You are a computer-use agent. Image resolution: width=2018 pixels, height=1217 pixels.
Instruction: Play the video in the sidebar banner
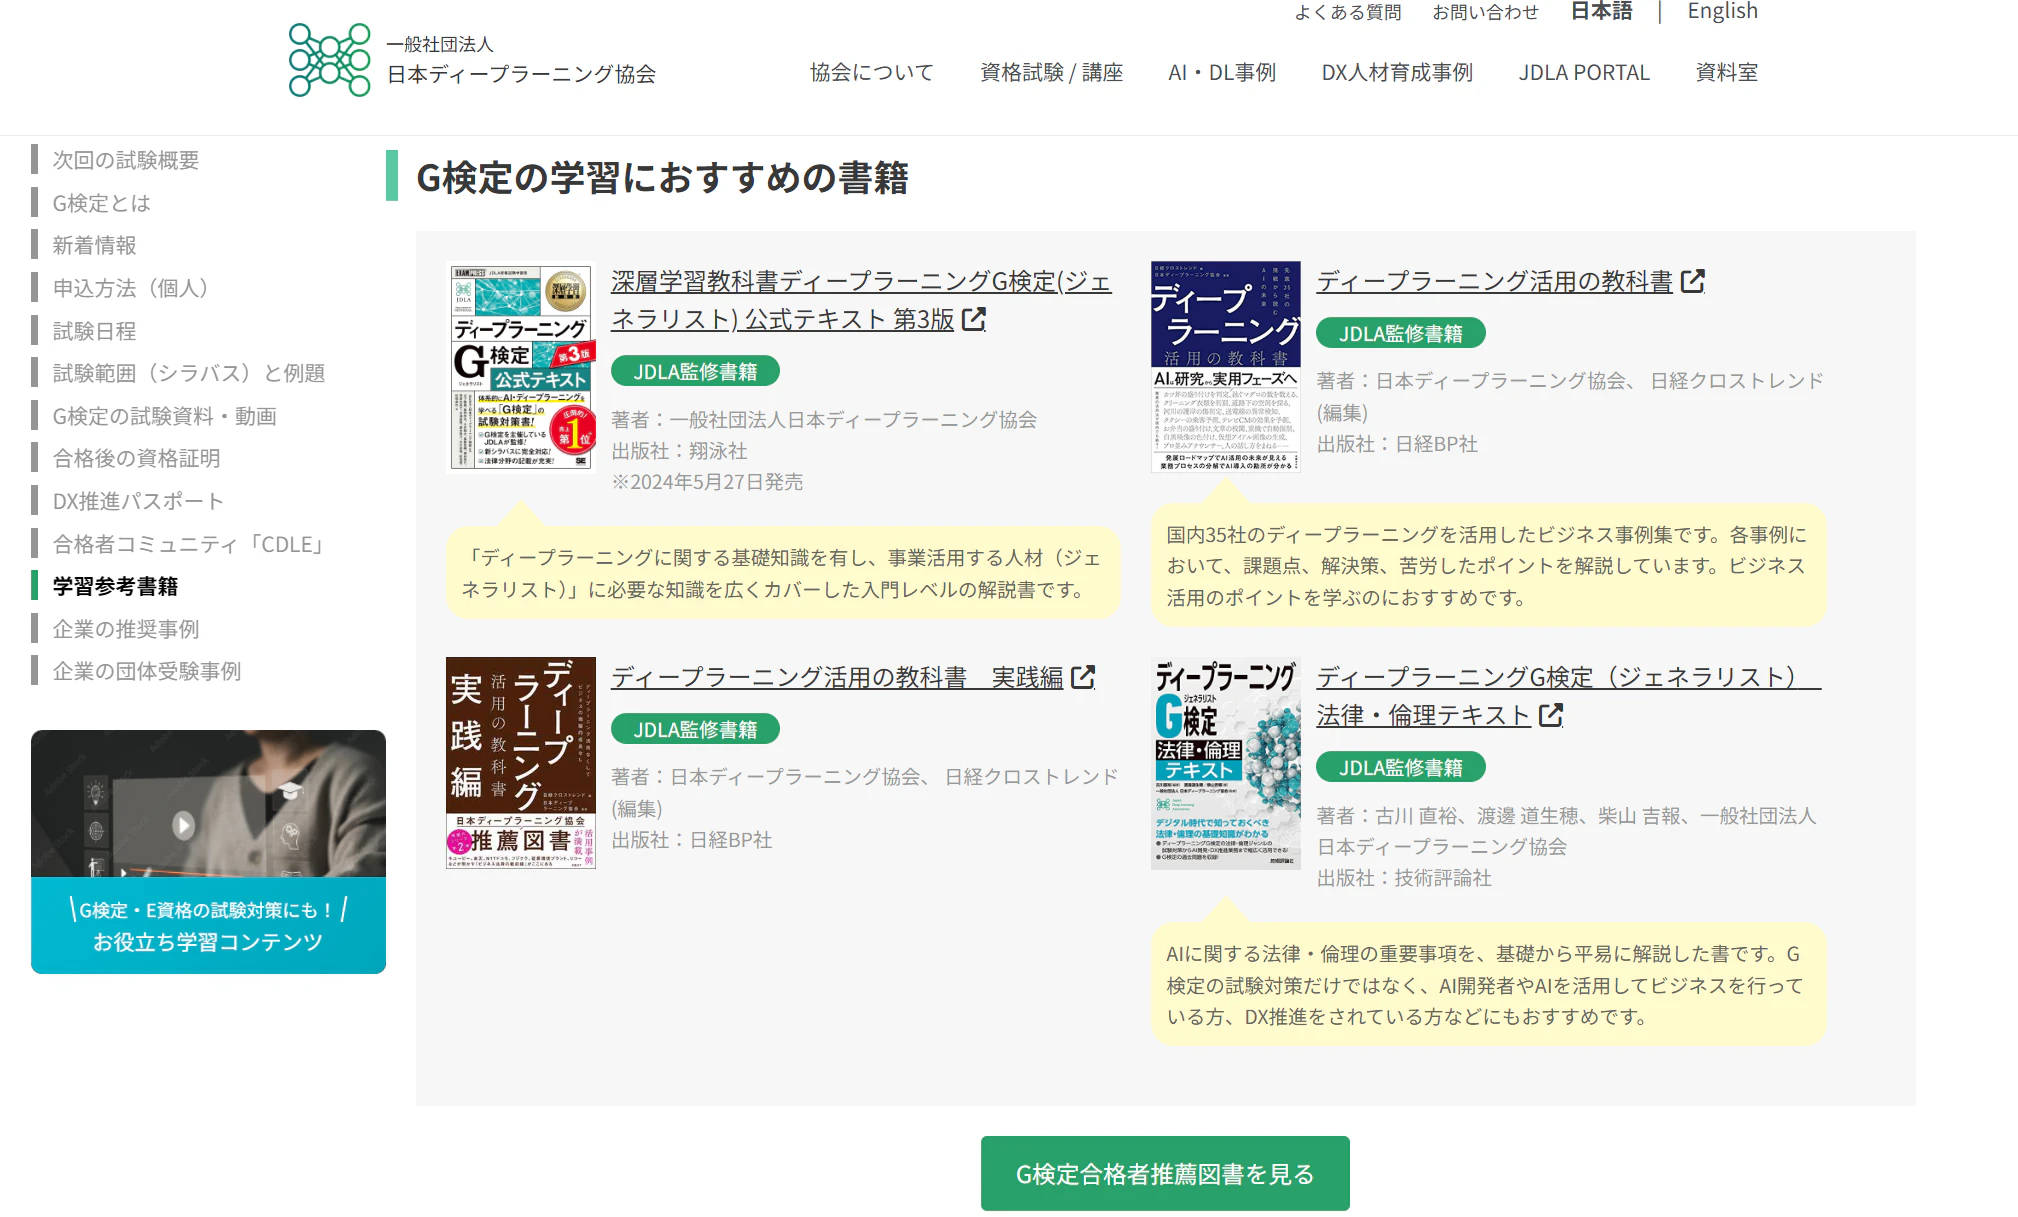183,825
